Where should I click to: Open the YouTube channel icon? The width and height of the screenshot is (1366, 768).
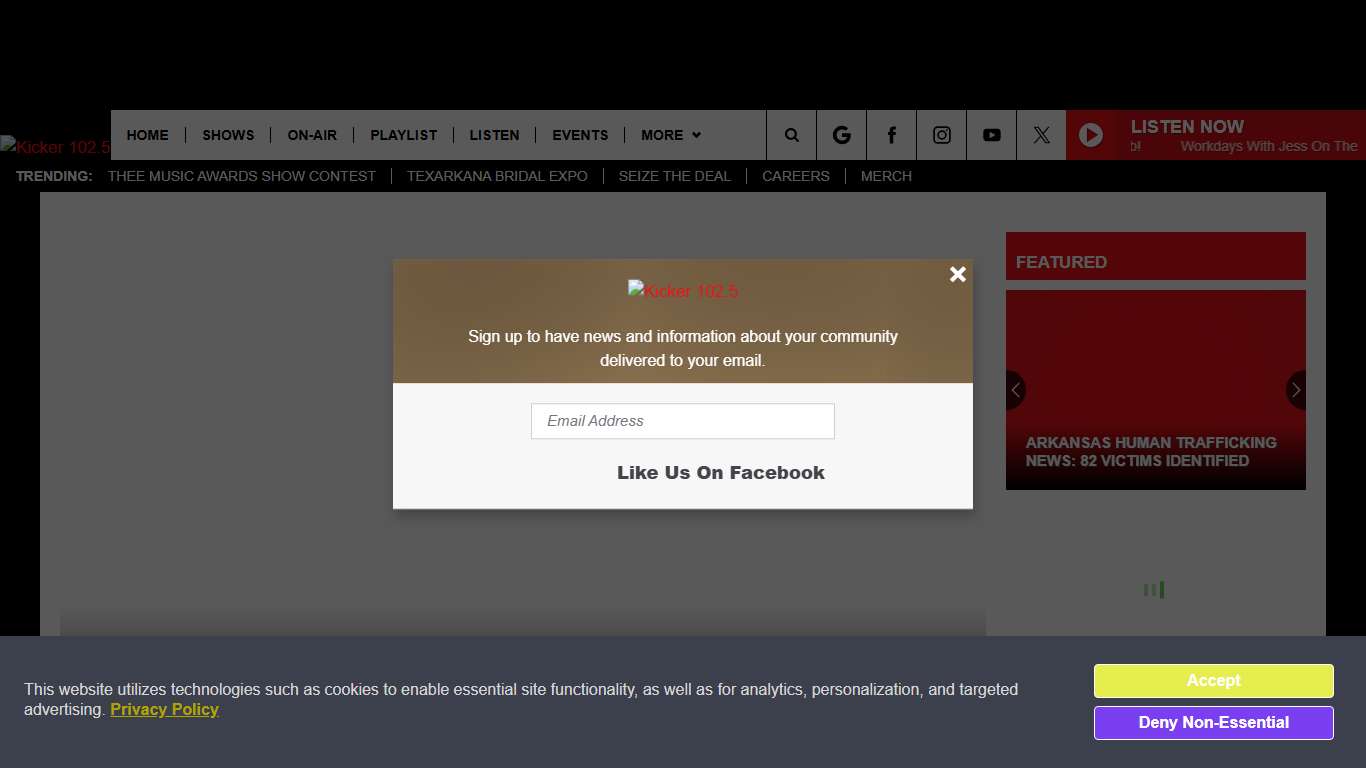991,135
